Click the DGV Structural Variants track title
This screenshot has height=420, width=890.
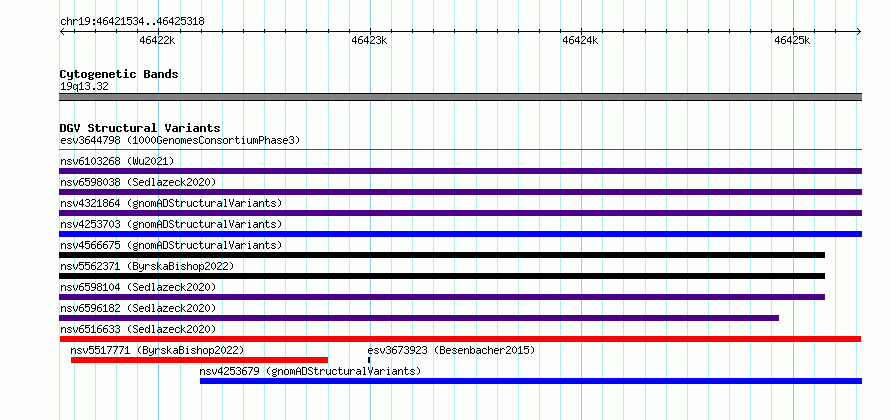140,128
